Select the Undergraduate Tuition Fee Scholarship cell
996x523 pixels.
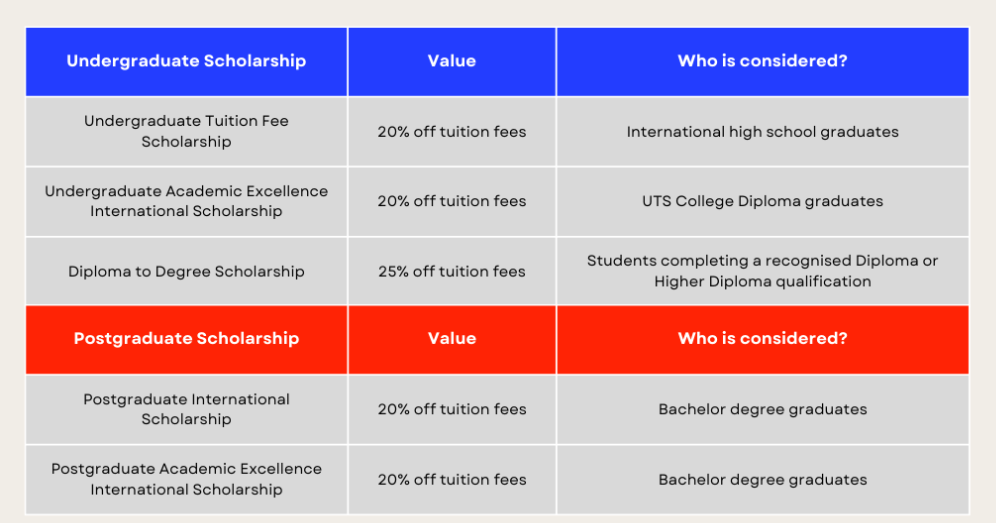click(186, 131)
